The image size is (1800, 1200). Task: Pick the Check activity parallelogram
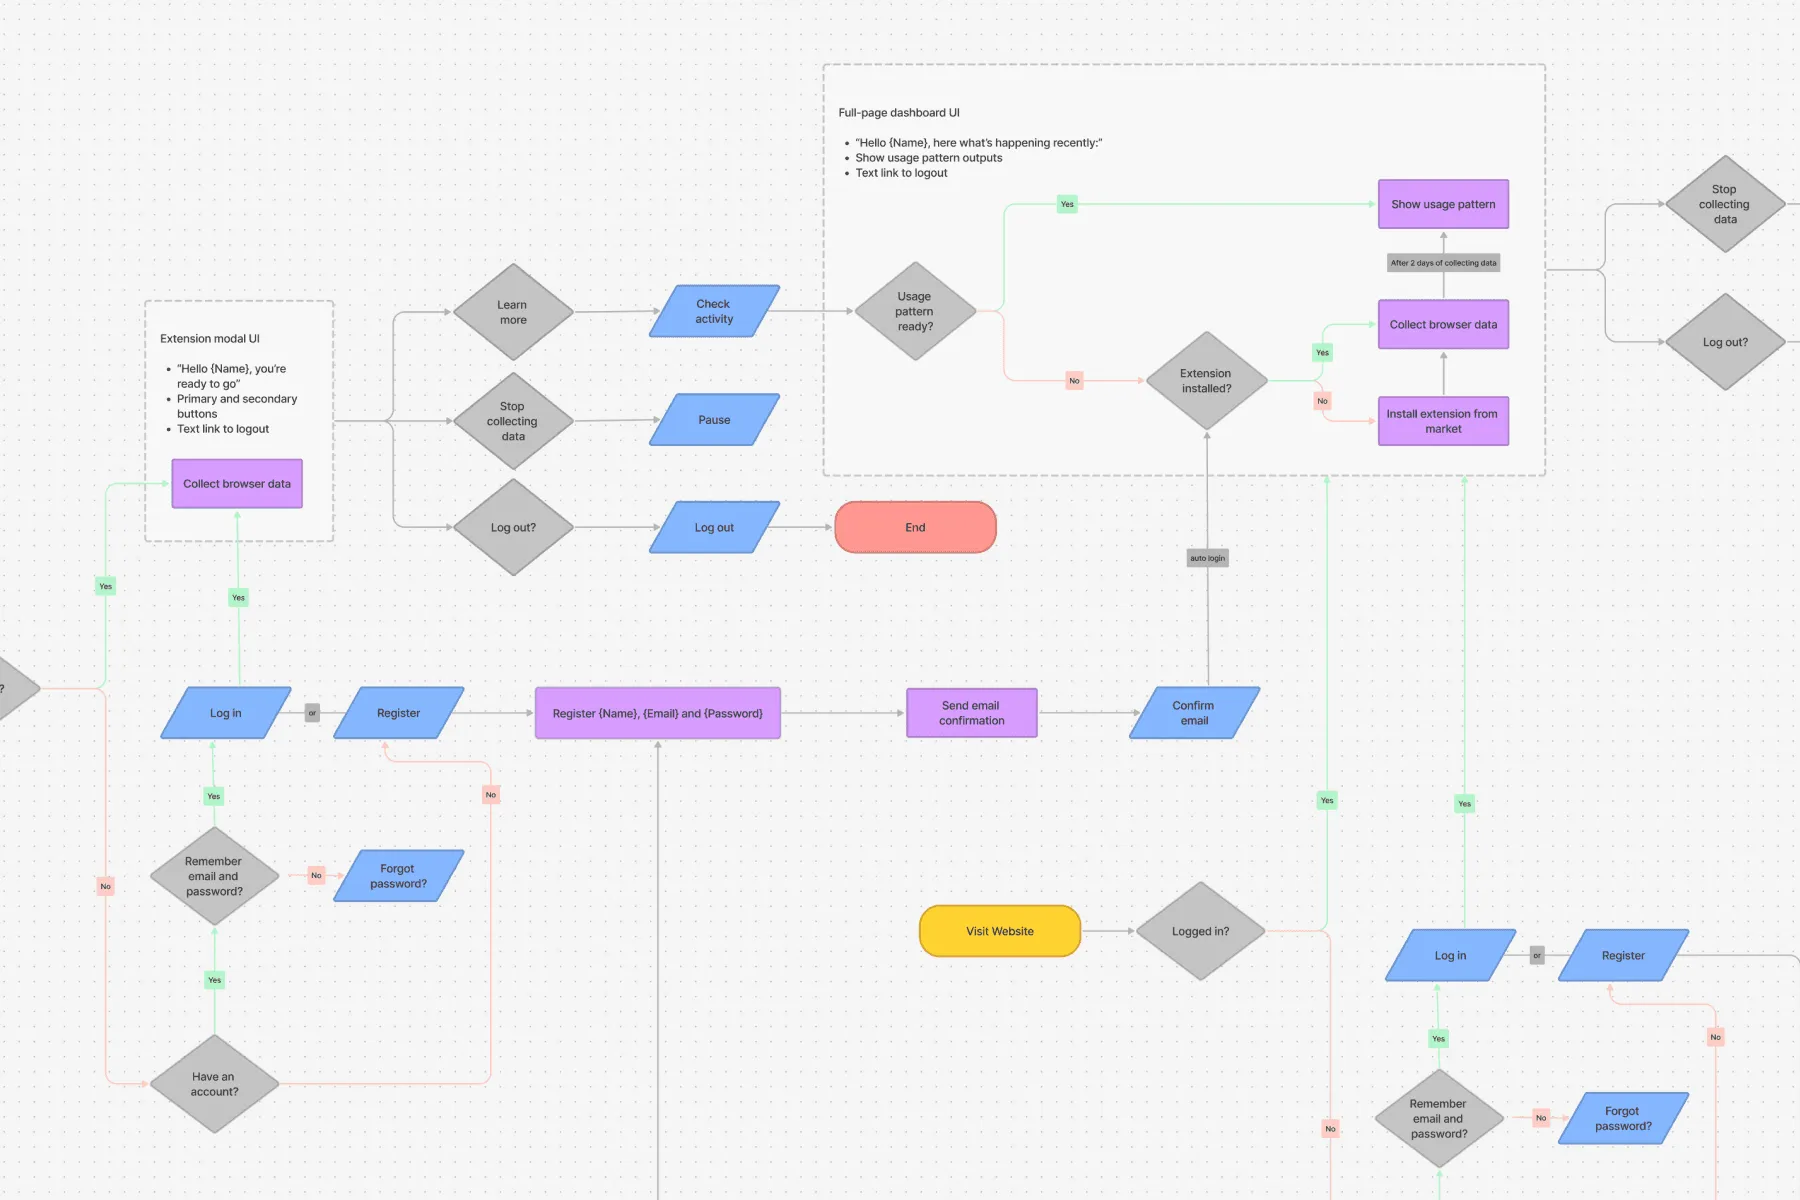tap(714, 311)
